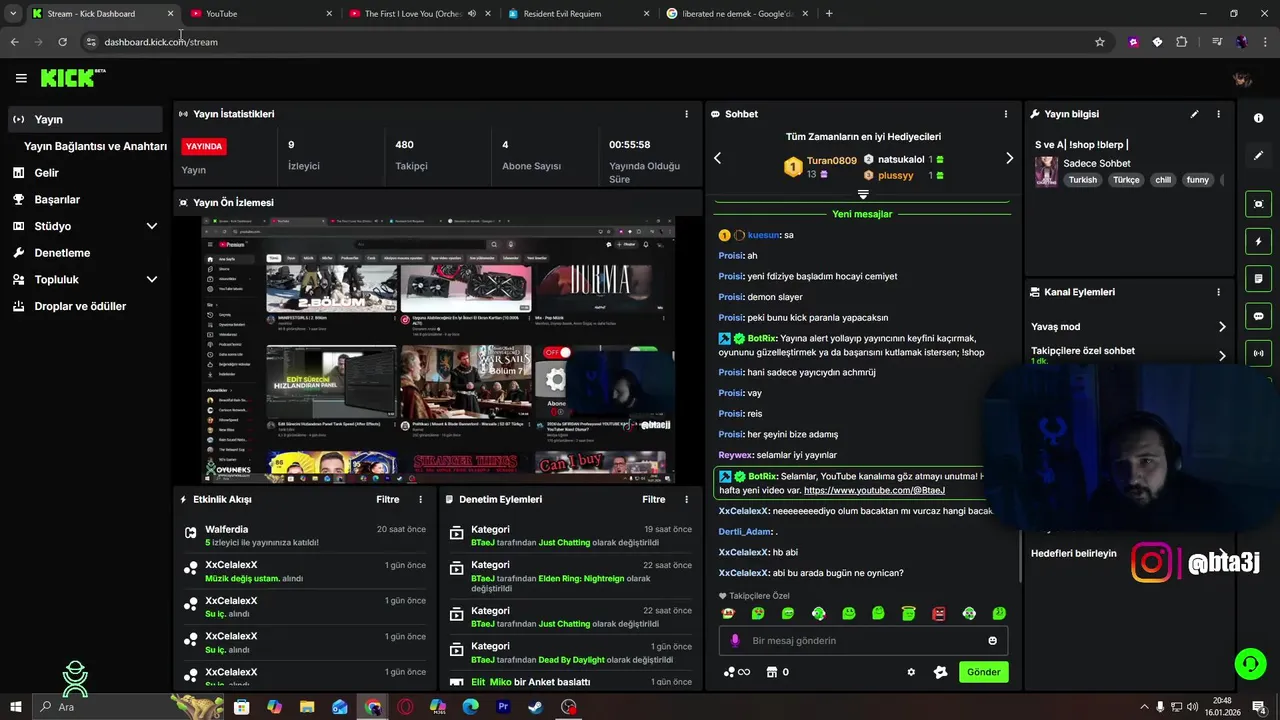
Task: Jump to Yeni mesajlar in chat
Action: [x=862, y=214]
